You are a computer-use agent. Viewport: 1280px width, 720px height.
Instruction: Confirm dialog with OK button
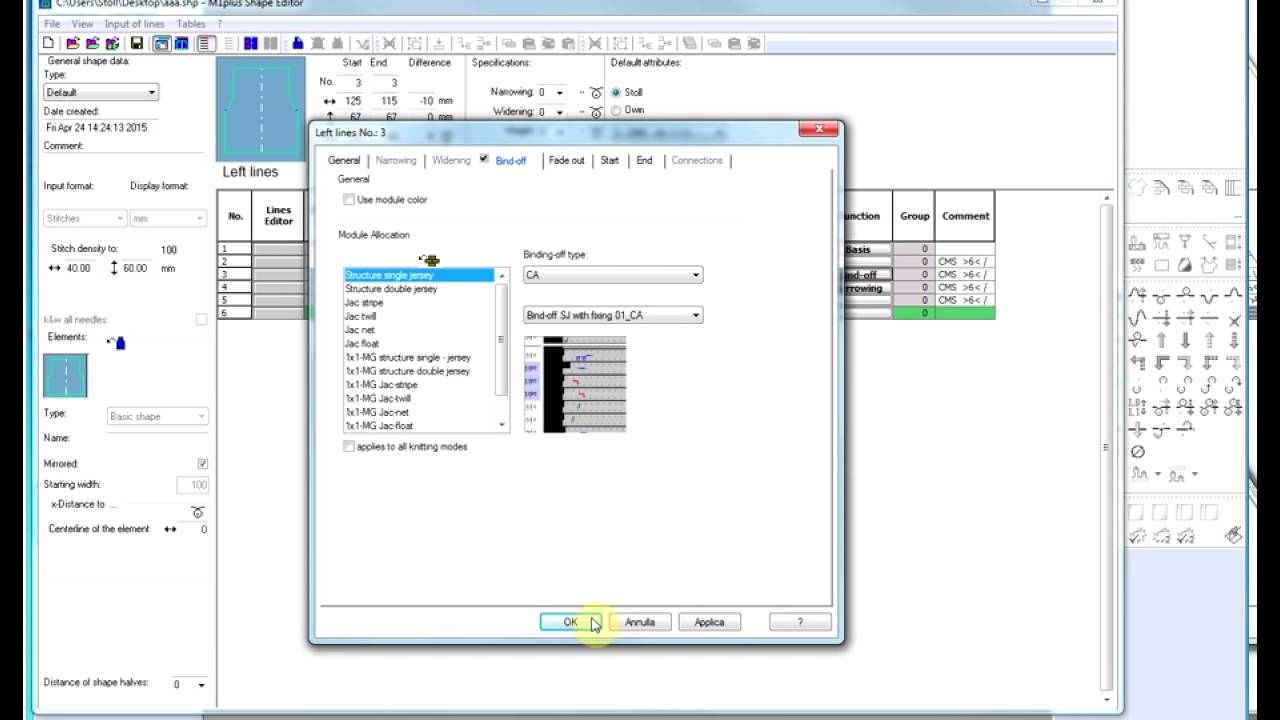click(570, 622)
